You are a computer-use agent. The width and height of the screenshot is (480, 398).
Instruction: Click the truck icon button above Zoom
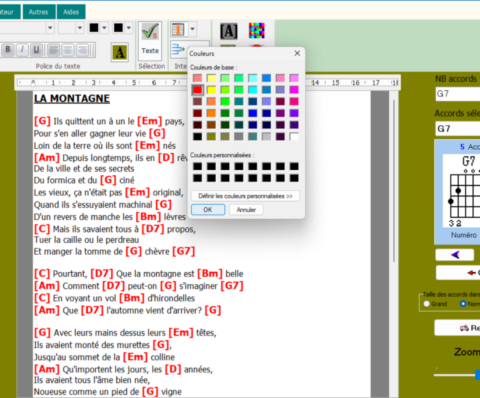[x=464, y=328]
